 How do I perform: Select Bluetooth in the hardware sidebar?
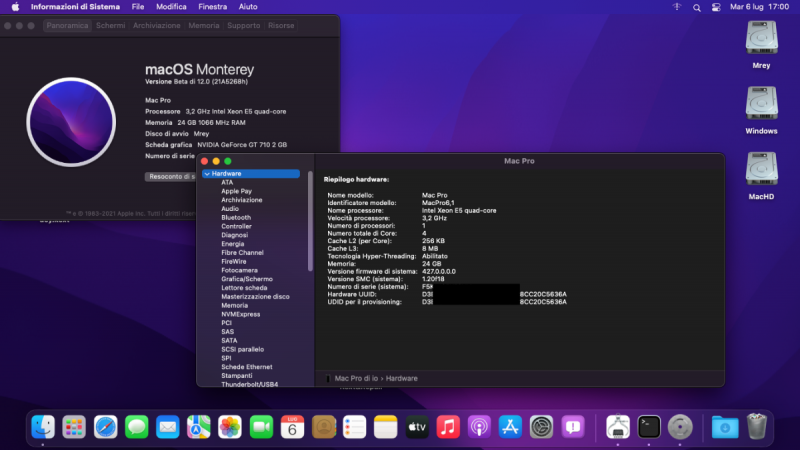tap(236, 217)
